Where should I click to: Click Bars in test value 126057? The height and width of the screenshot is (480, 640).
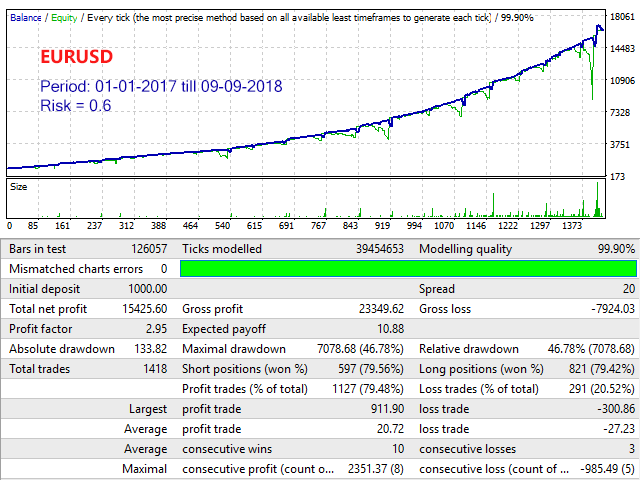[149, 249]
